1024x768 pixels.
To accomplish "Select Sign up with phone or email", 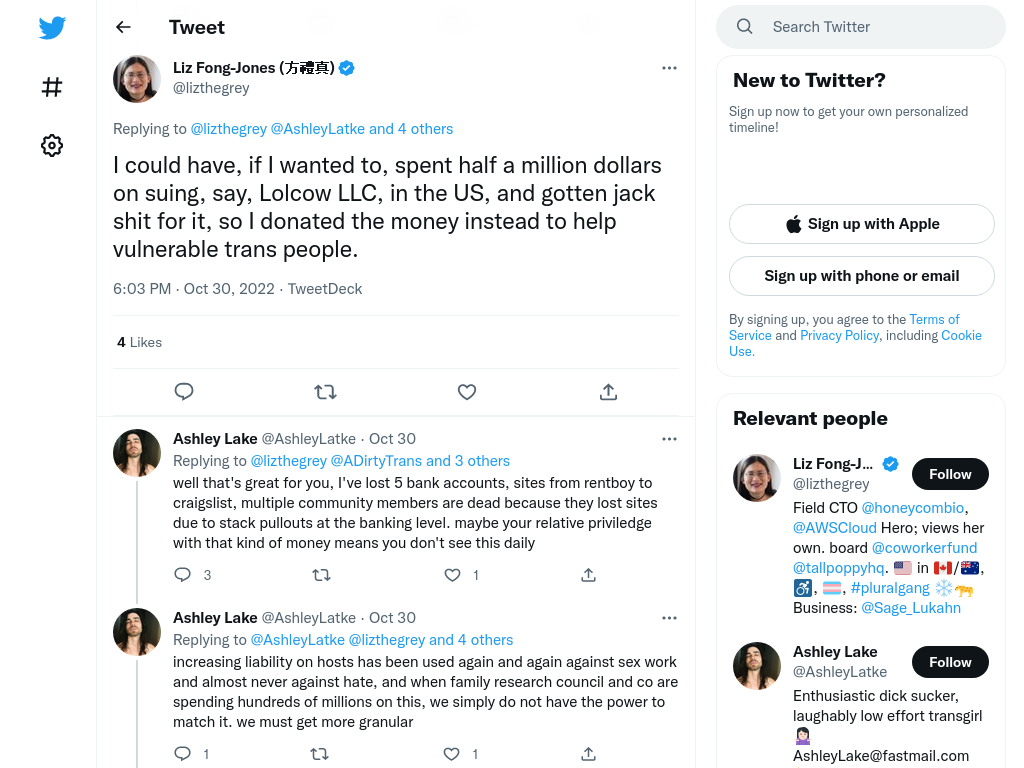I will point(862,276).
